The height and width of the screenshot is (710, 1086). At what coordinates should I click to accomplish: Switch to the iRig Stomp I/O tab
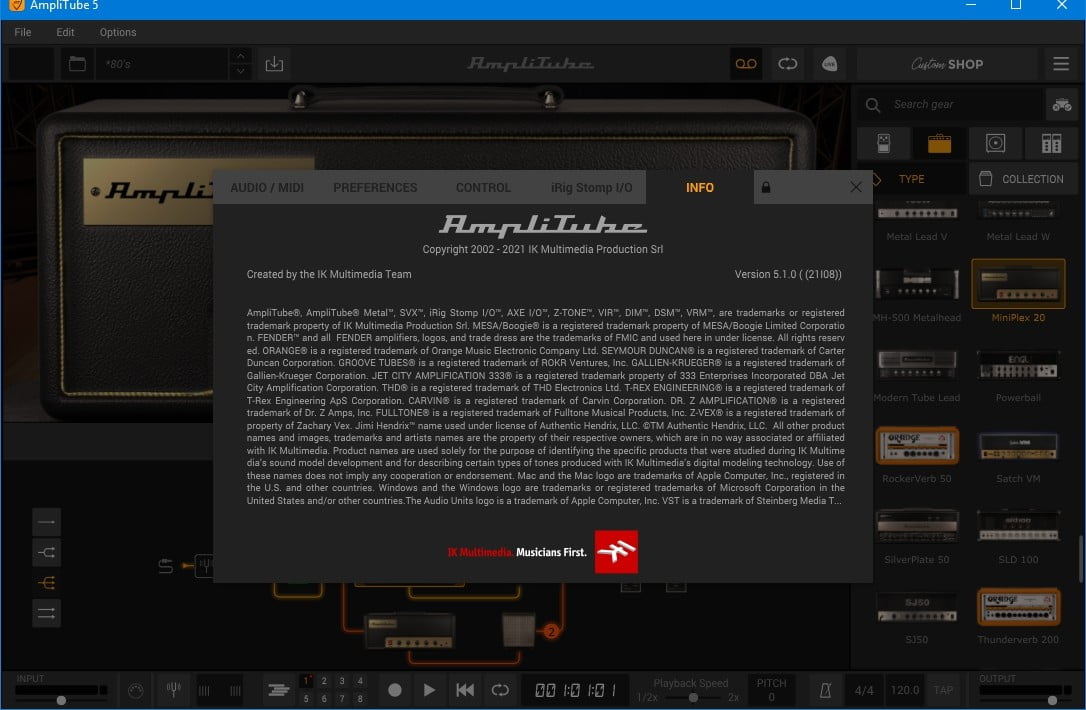(x=591, y=188)
